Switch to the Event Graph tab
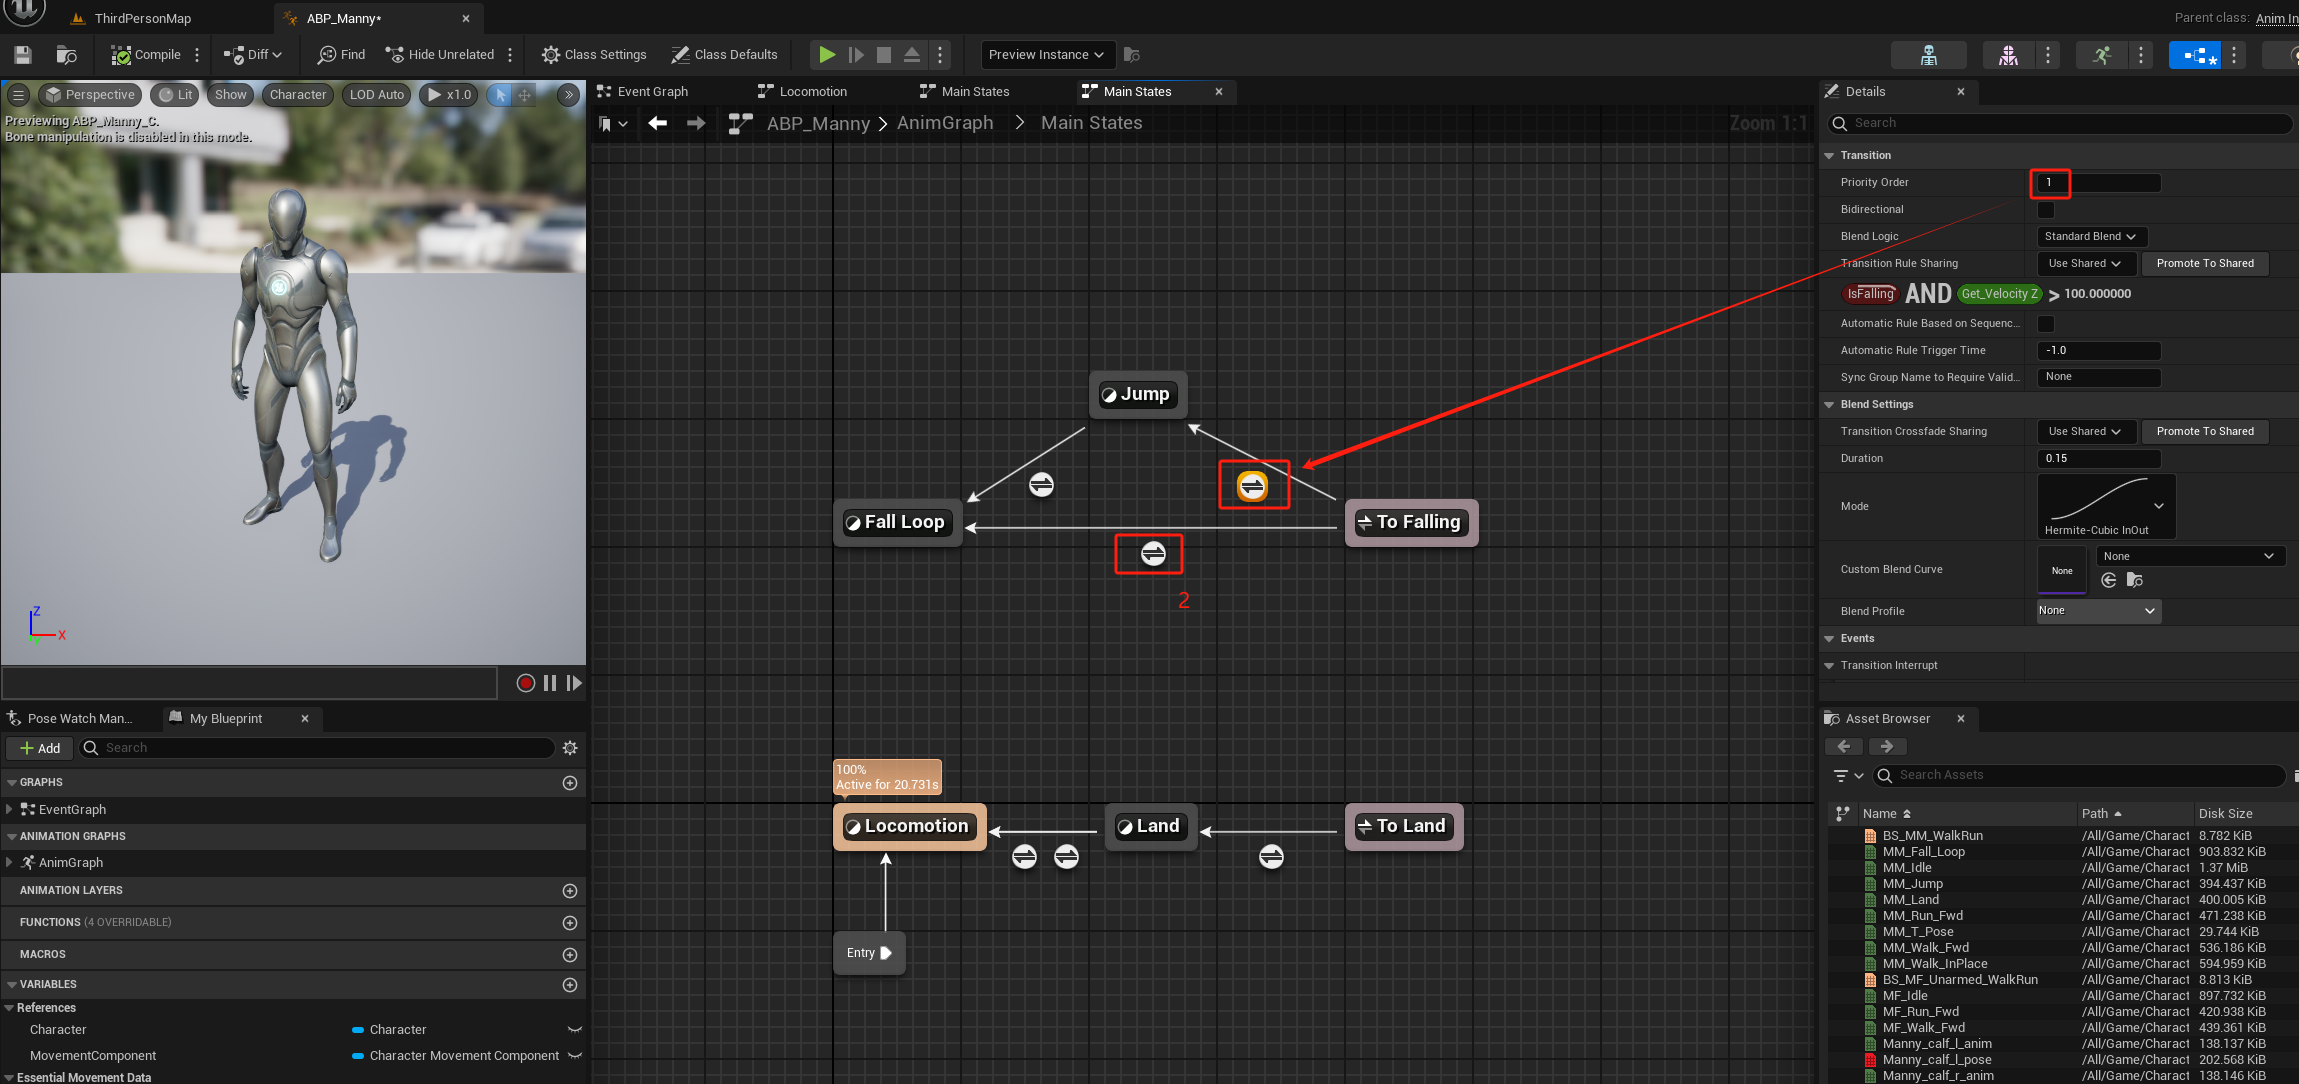 point(652,92)
